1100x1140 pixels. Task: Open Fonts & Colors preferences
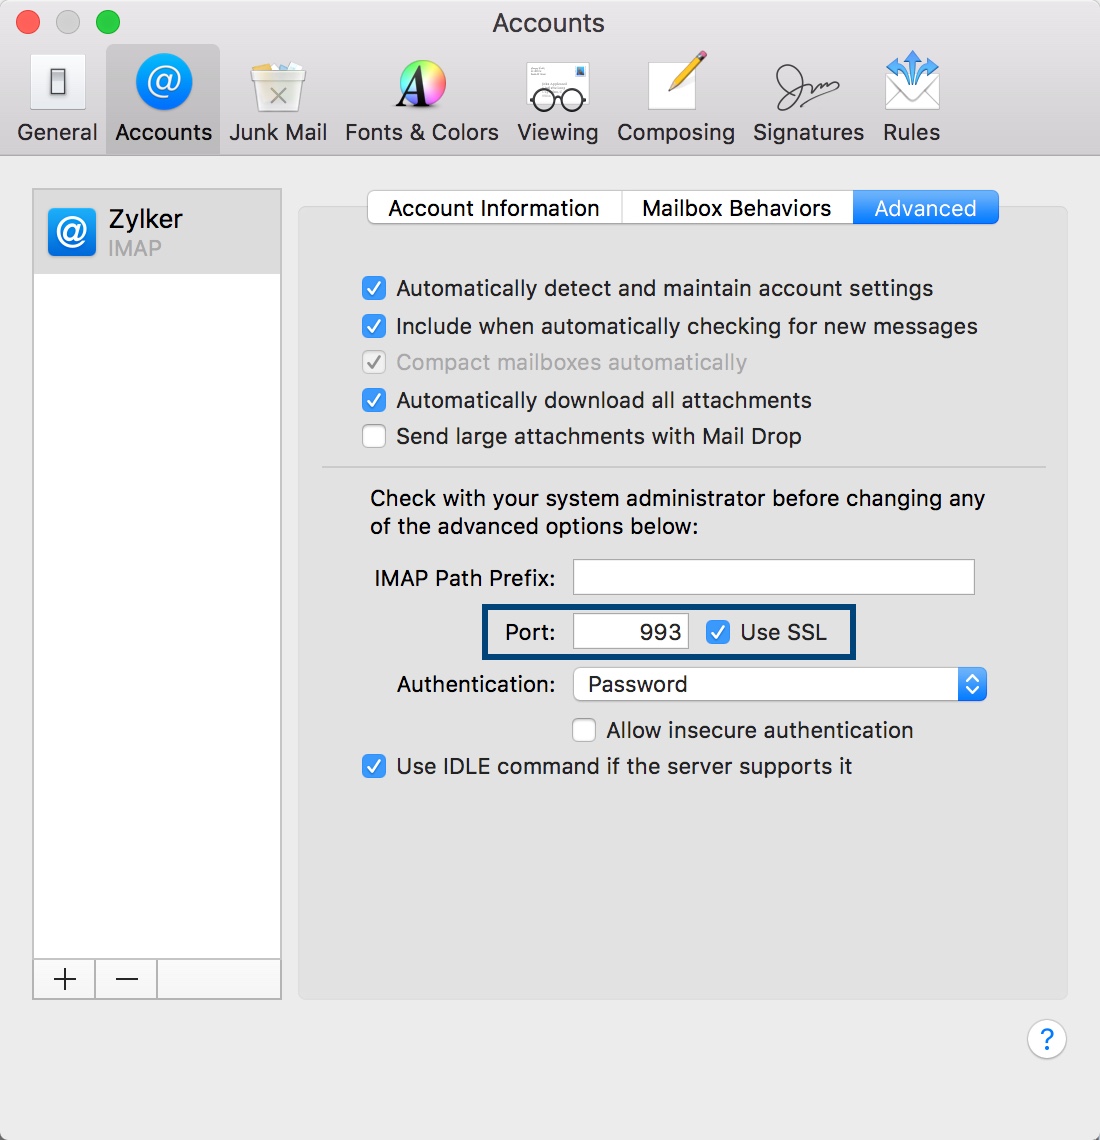point(421,95)
